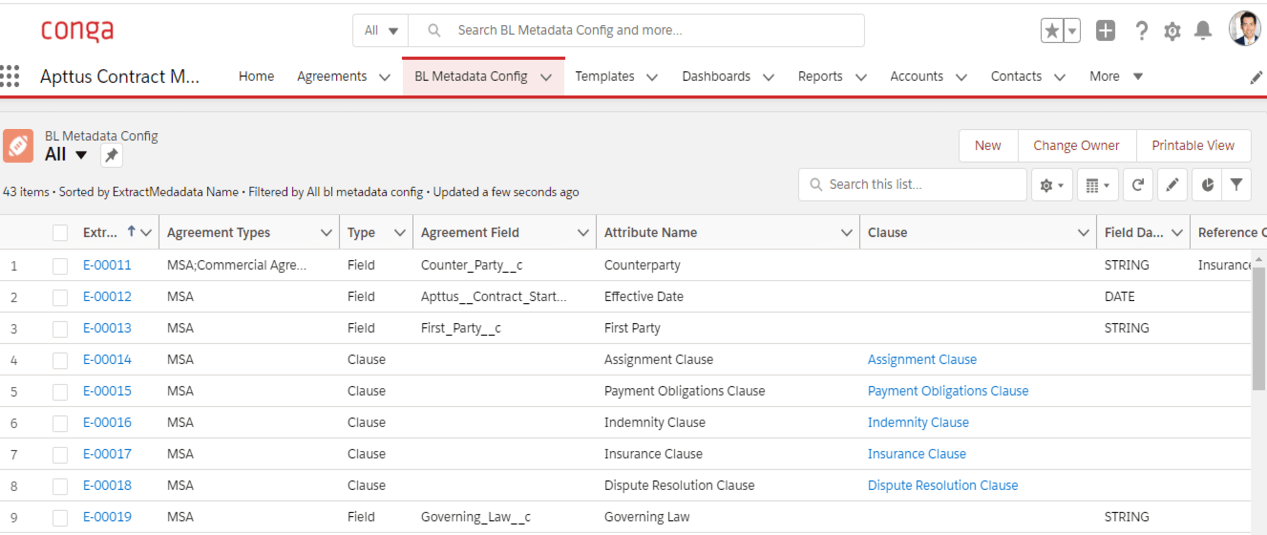Image resolution: width=1267 pixels, height=535 pixels.
Task: Open the Indemnity Clause link
Action: coord(918,423)
